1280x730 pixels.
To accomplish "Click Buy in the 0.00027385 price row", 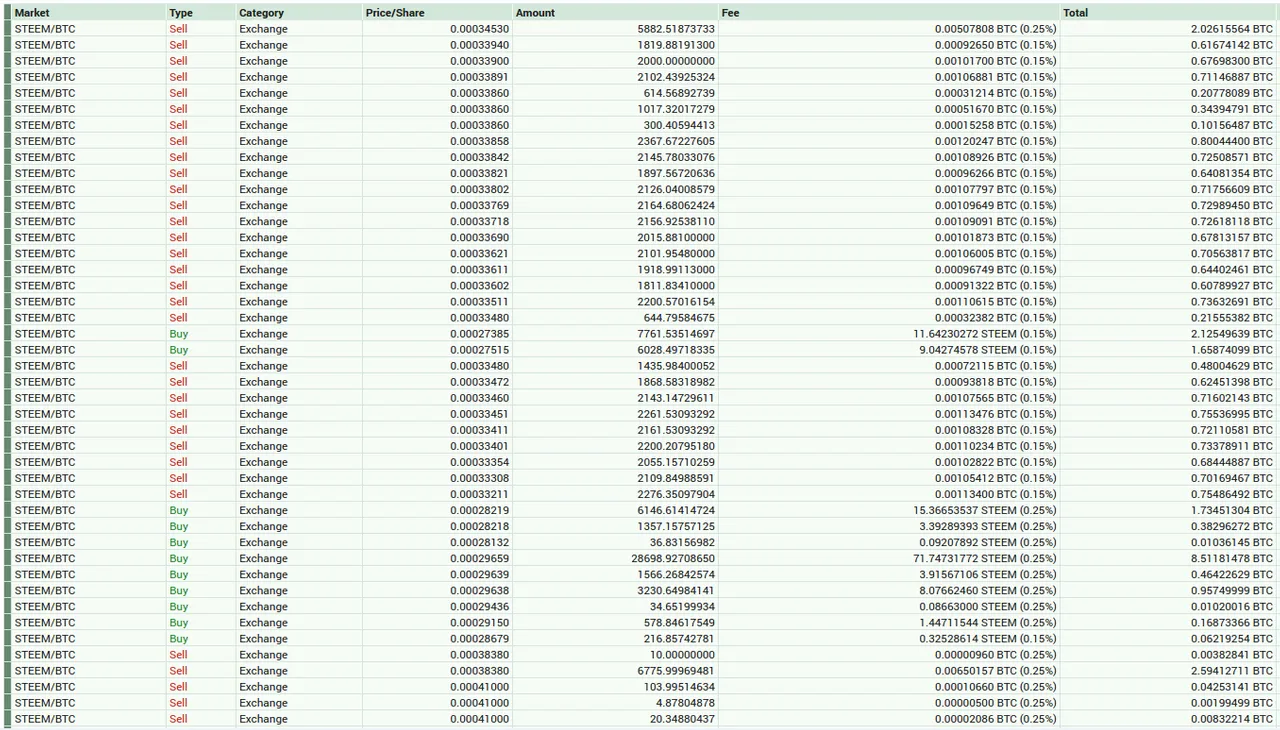I will [x=178, y=334].
